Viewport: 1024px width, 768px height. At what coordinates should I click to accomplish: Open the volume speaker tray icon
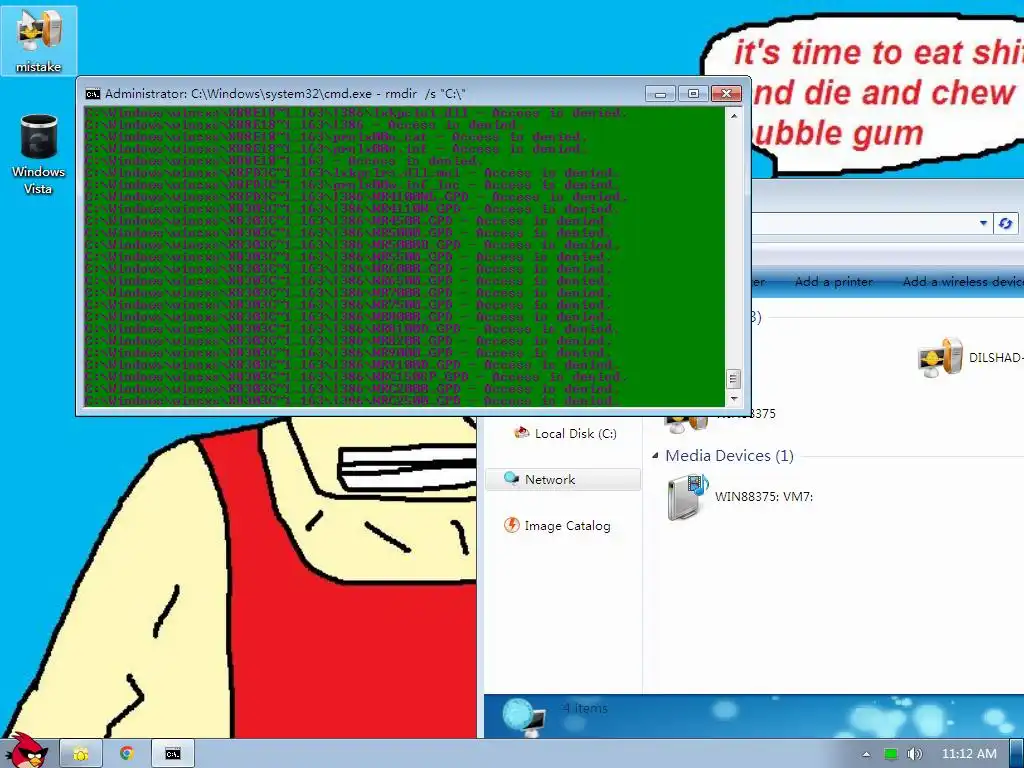tap(914, 754)
